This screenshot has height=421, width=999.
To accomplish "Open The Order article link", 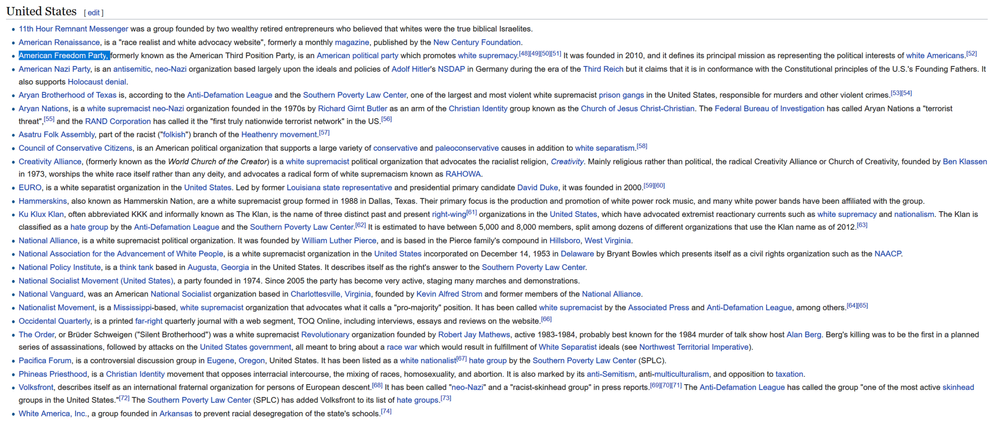I will tap(34, 334).
